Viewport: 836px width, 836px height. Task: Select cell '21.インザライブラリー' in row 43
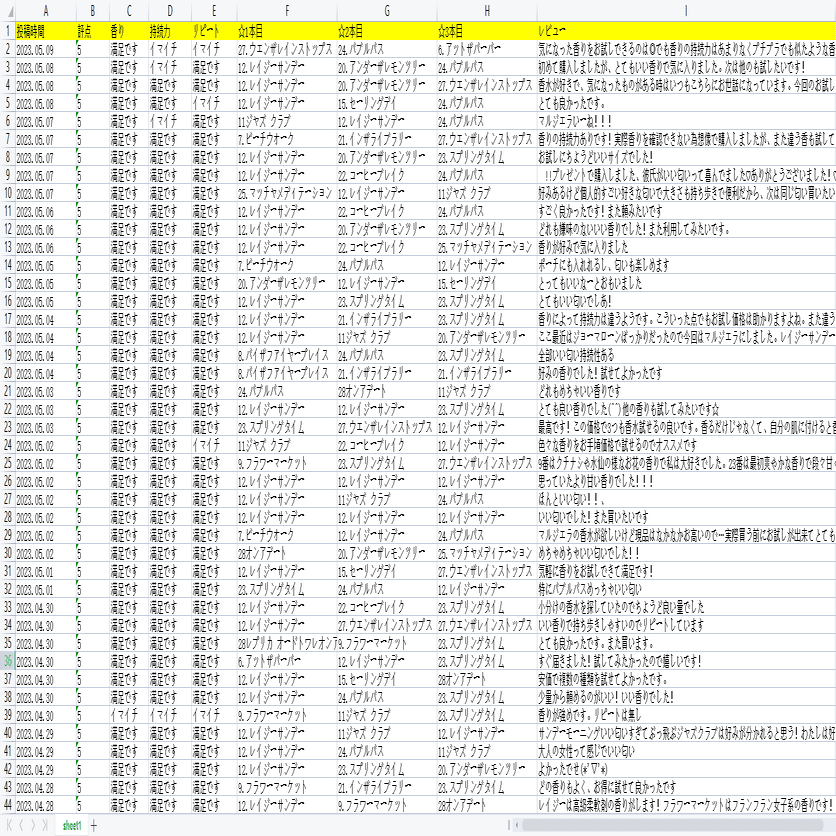click(x=387, y=787)
